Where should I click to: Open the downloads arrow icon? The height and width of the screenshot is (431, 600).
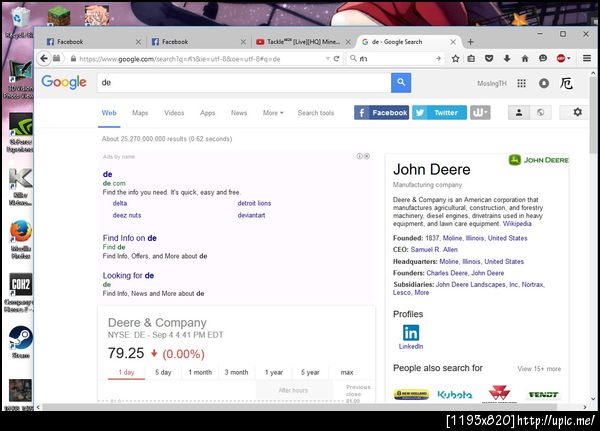507,59
